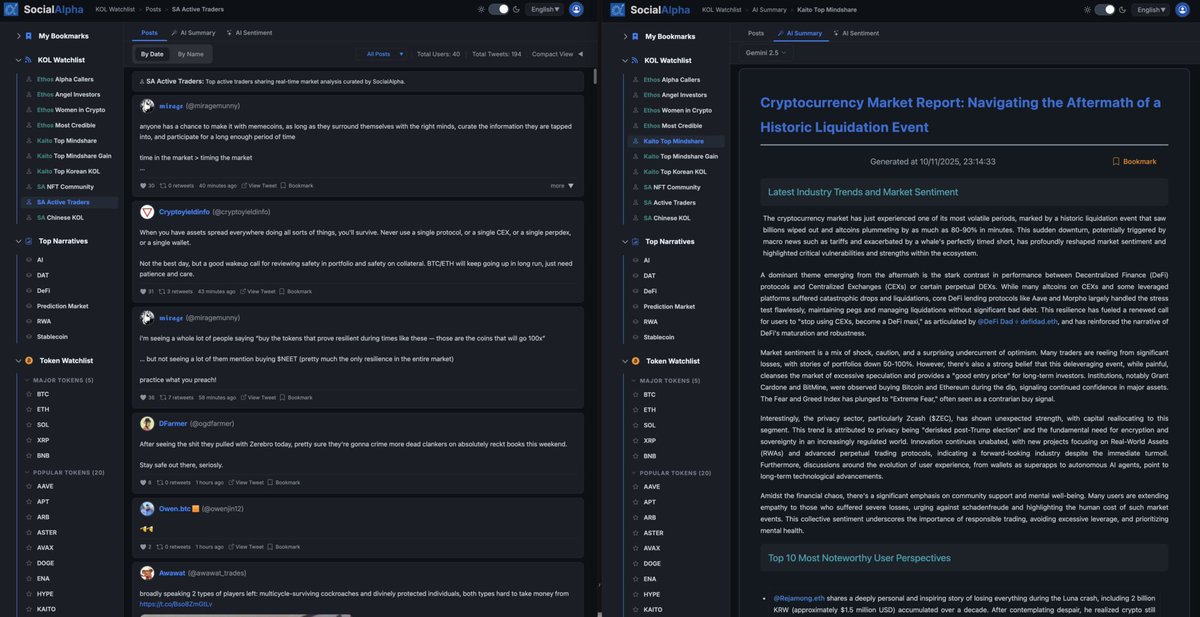This screenshot has width=1200, height=617.
Task: Bookmark the first mirage post
Action: point(296,185)
